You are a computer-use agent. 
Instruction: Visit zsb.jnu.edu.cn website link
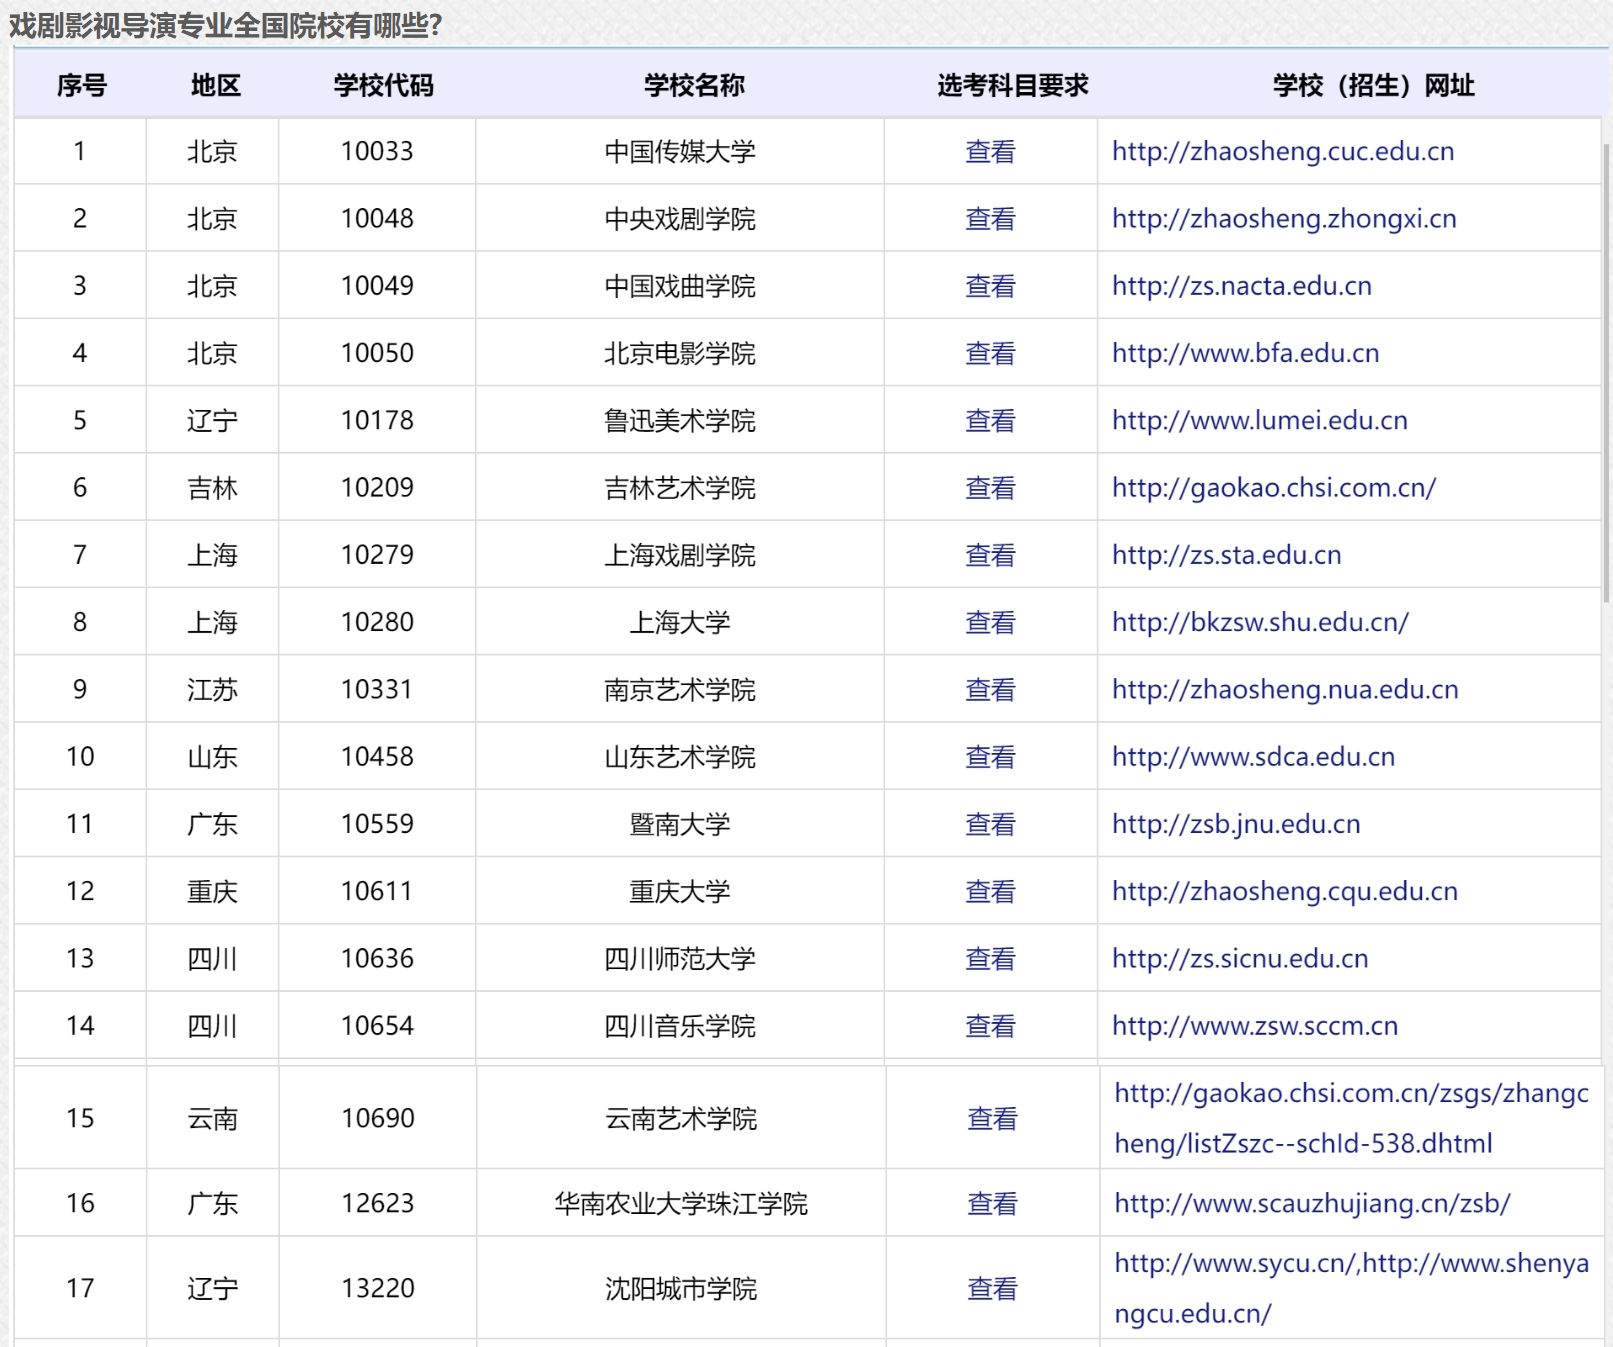(1236, 824)
